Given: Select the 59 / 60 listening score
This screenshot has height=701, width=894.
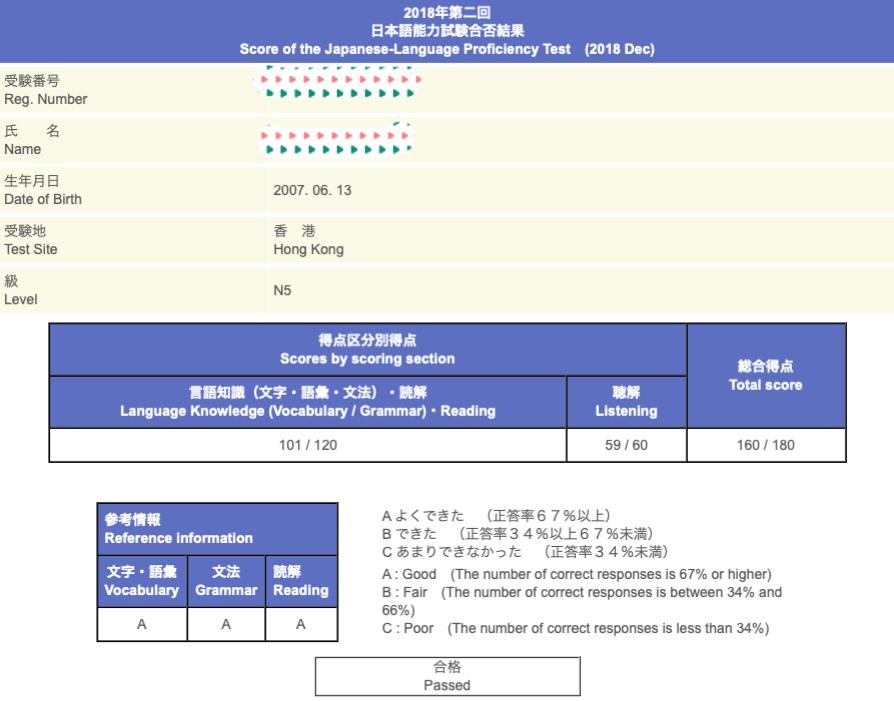Looking at the screenshot, I should [x=626, y=445].
